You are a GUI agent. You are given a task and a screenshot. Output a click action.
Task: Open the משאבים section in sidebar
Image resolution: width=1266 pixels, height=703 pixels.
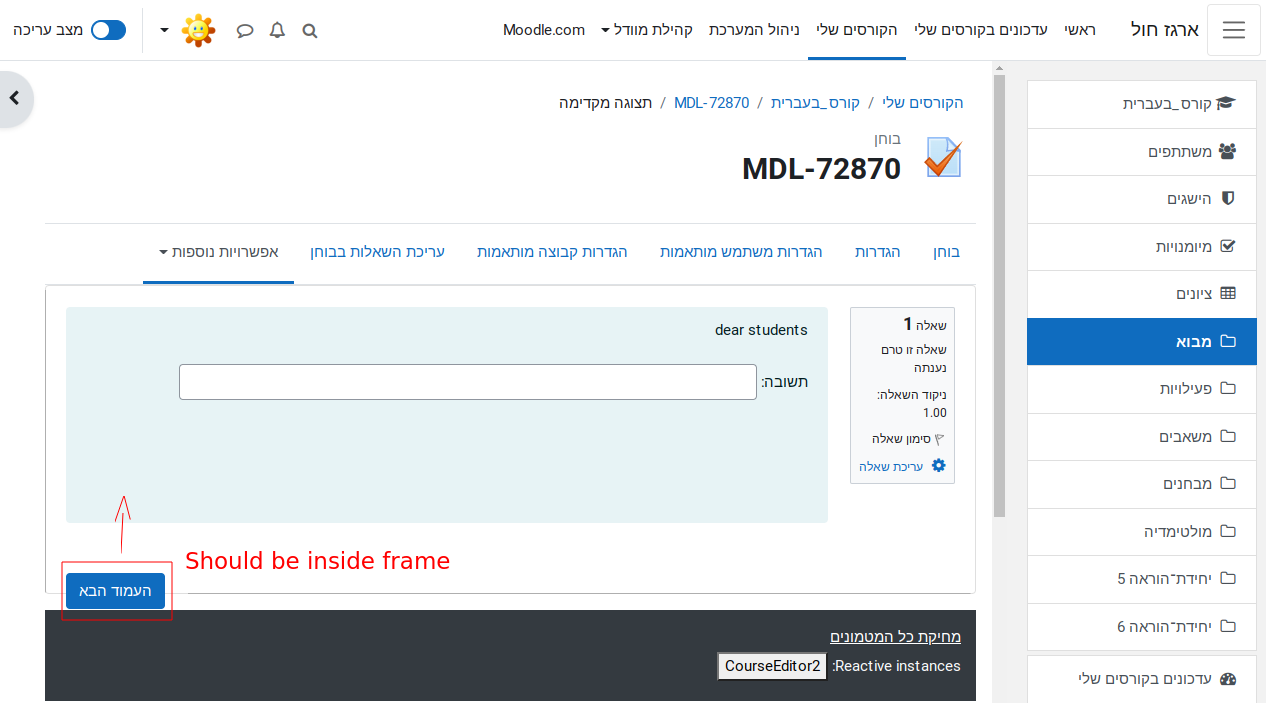click(1142, 437)
